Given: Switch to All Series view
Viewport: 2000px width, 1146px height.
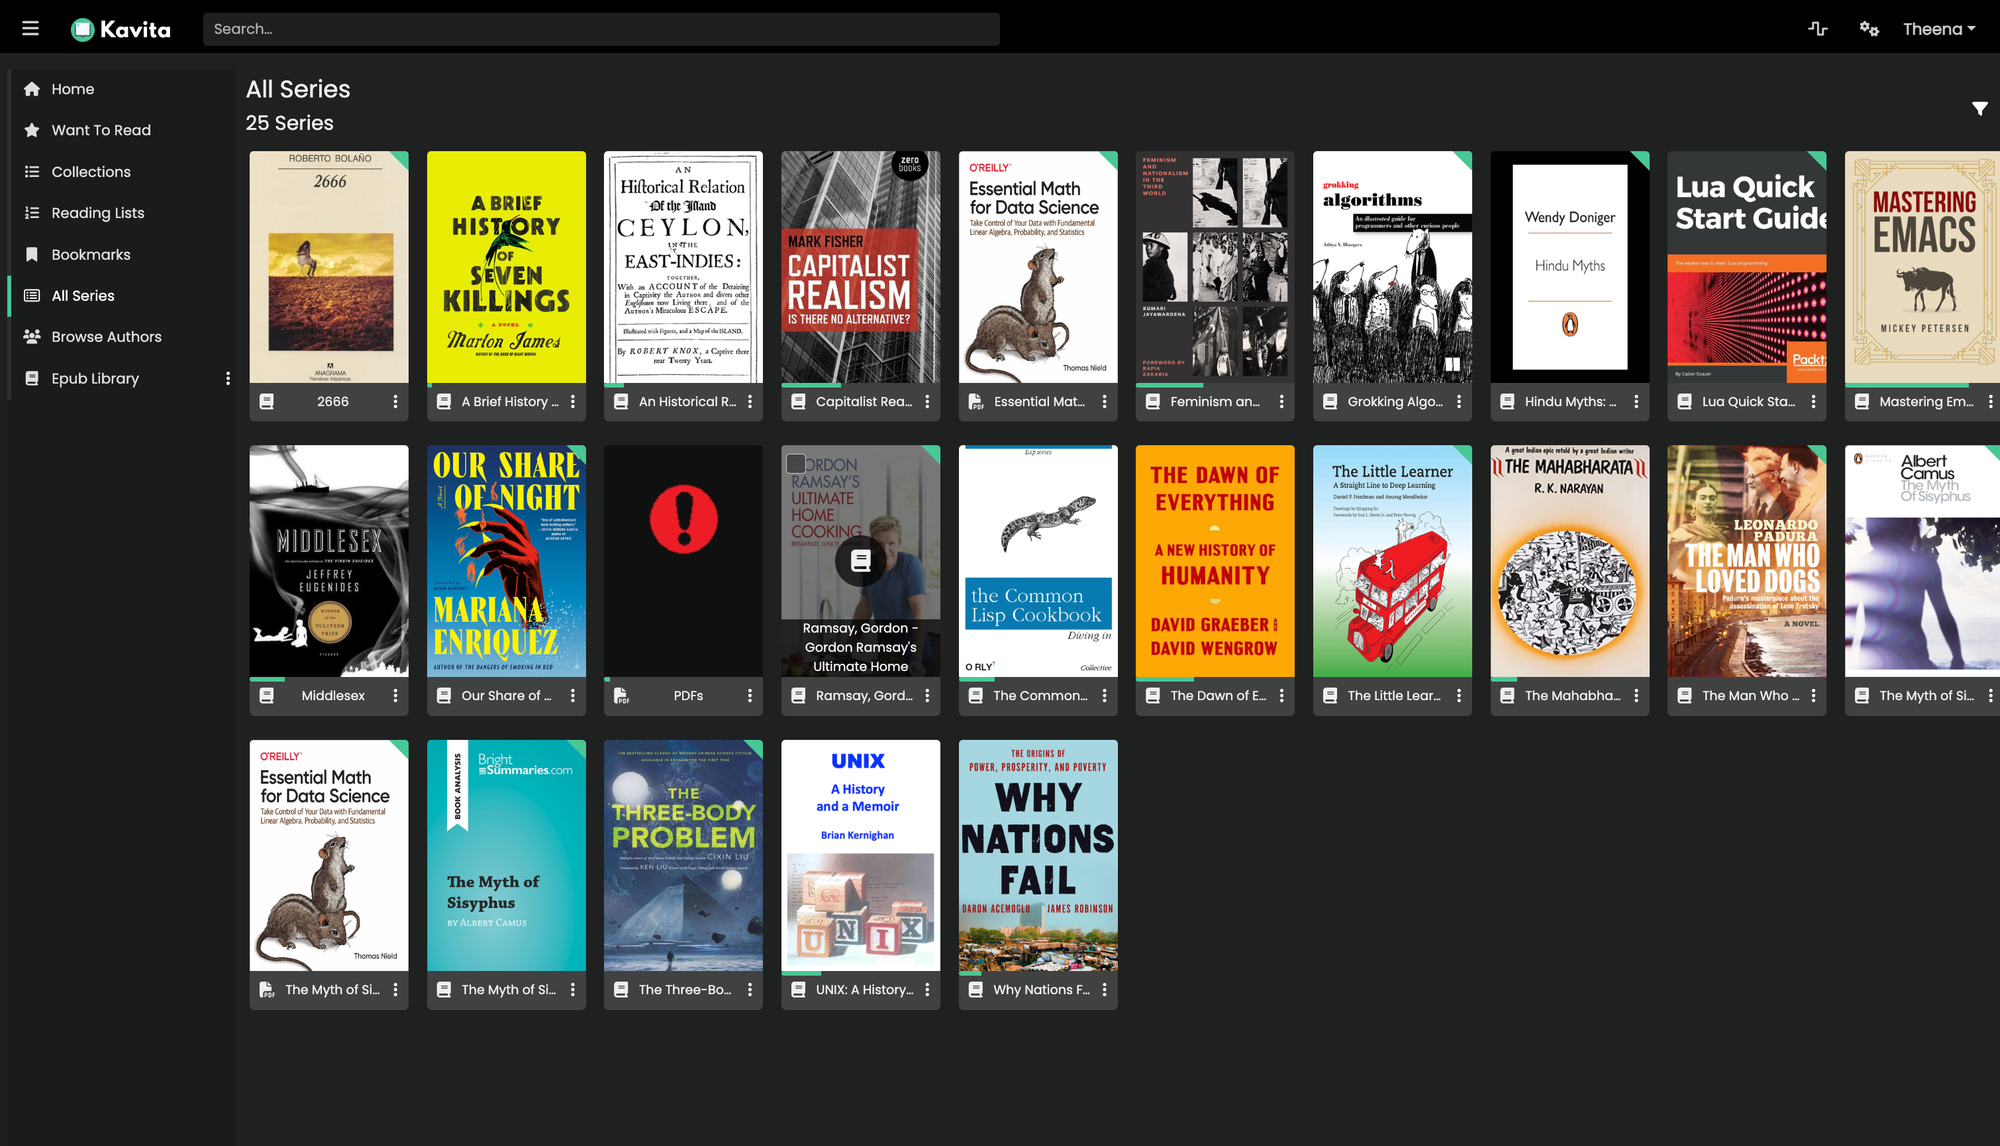Looking at the screenshot, I should [80, 295].
